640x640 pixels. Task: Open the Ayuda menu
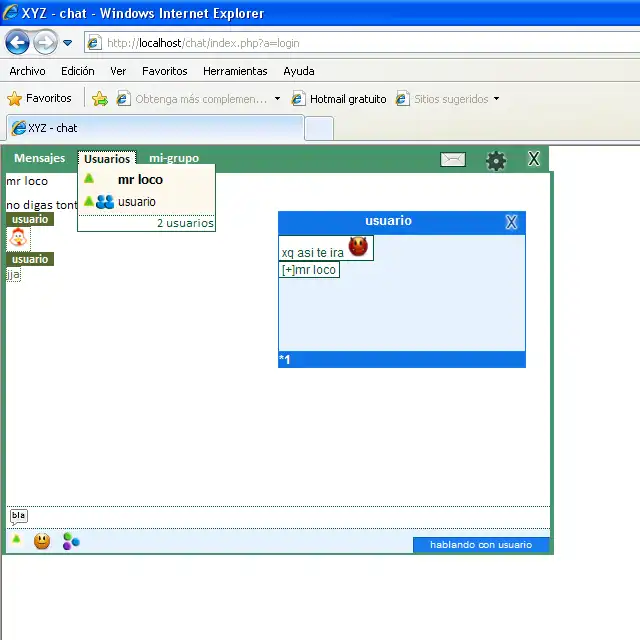tap(299, 71)
